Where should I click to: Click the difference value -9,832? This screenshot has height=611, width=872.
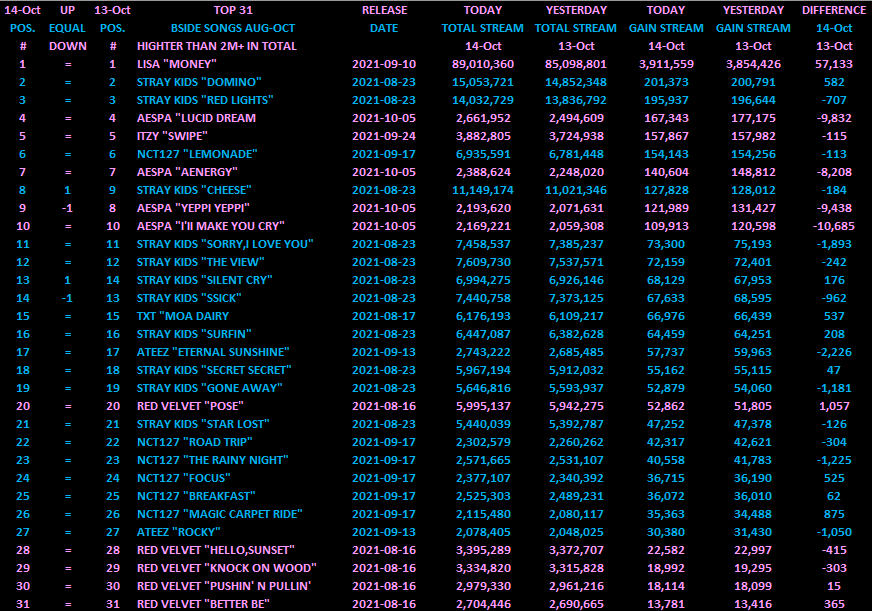point(834,118)
